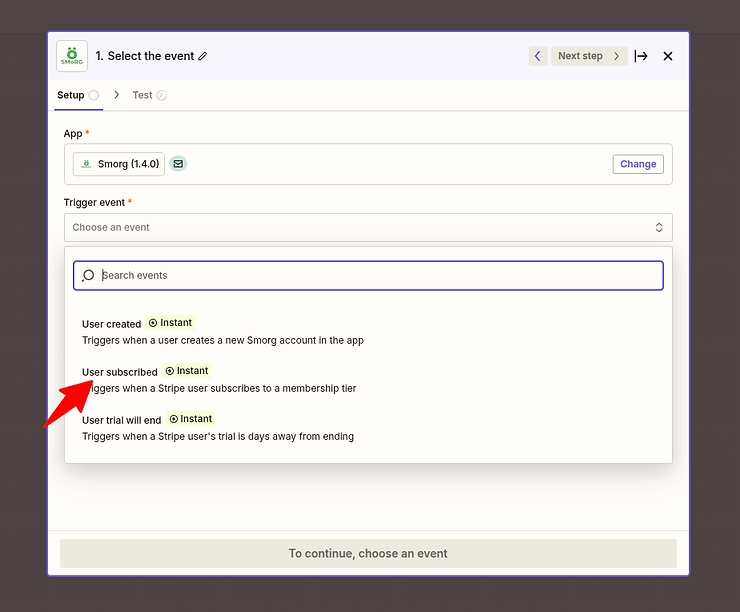Open the Trigger event dropdown
The width and height of the screenshot is (740, 612).
tap(367, 227)
